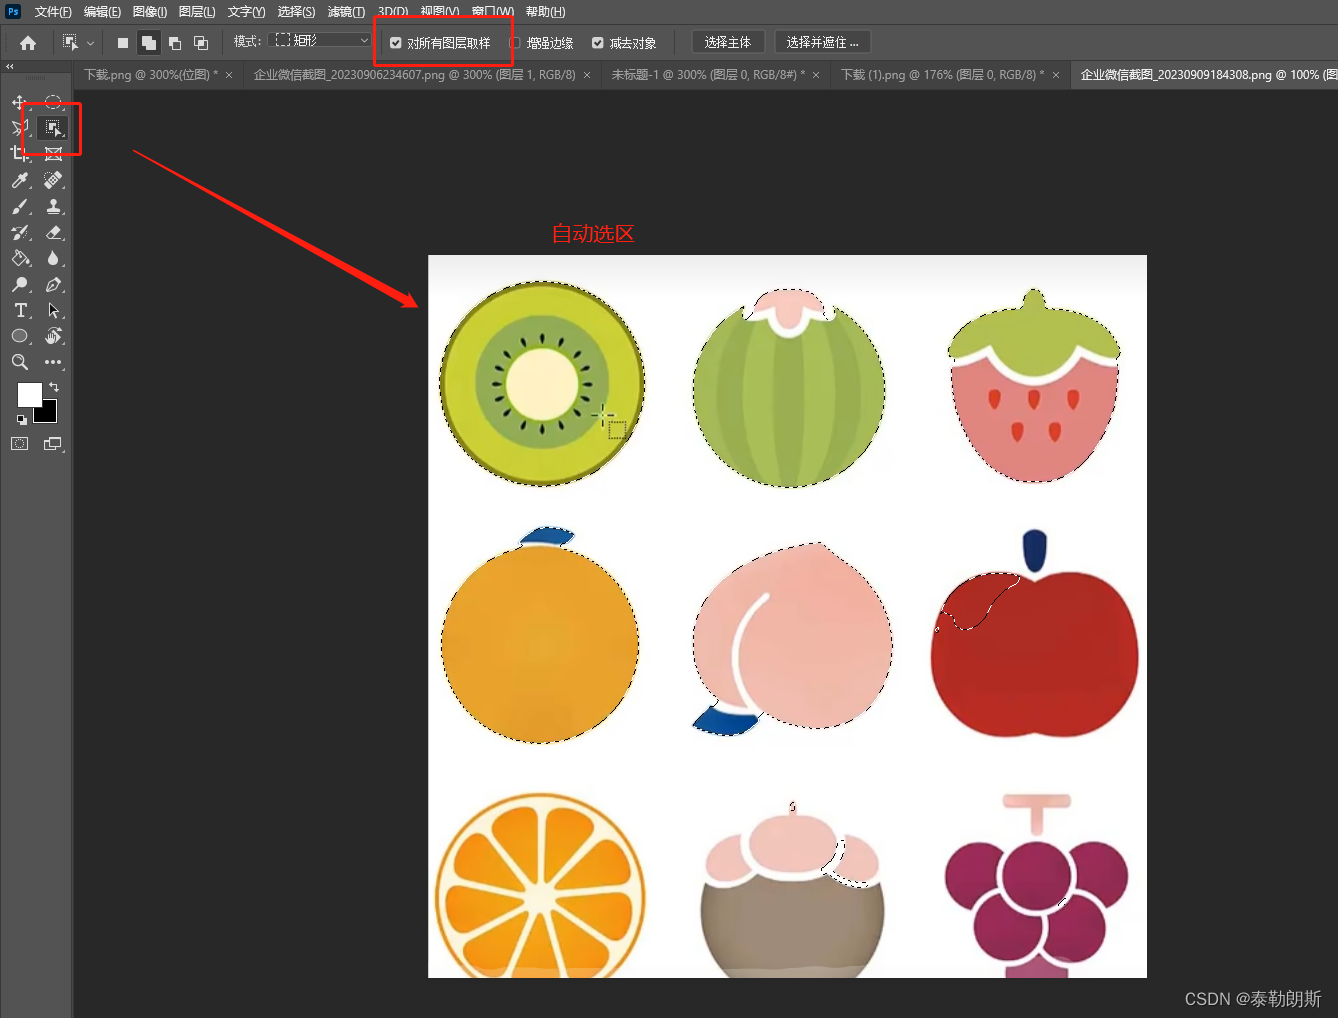Select the Spot Healing Brush tool

pos(53,180)
